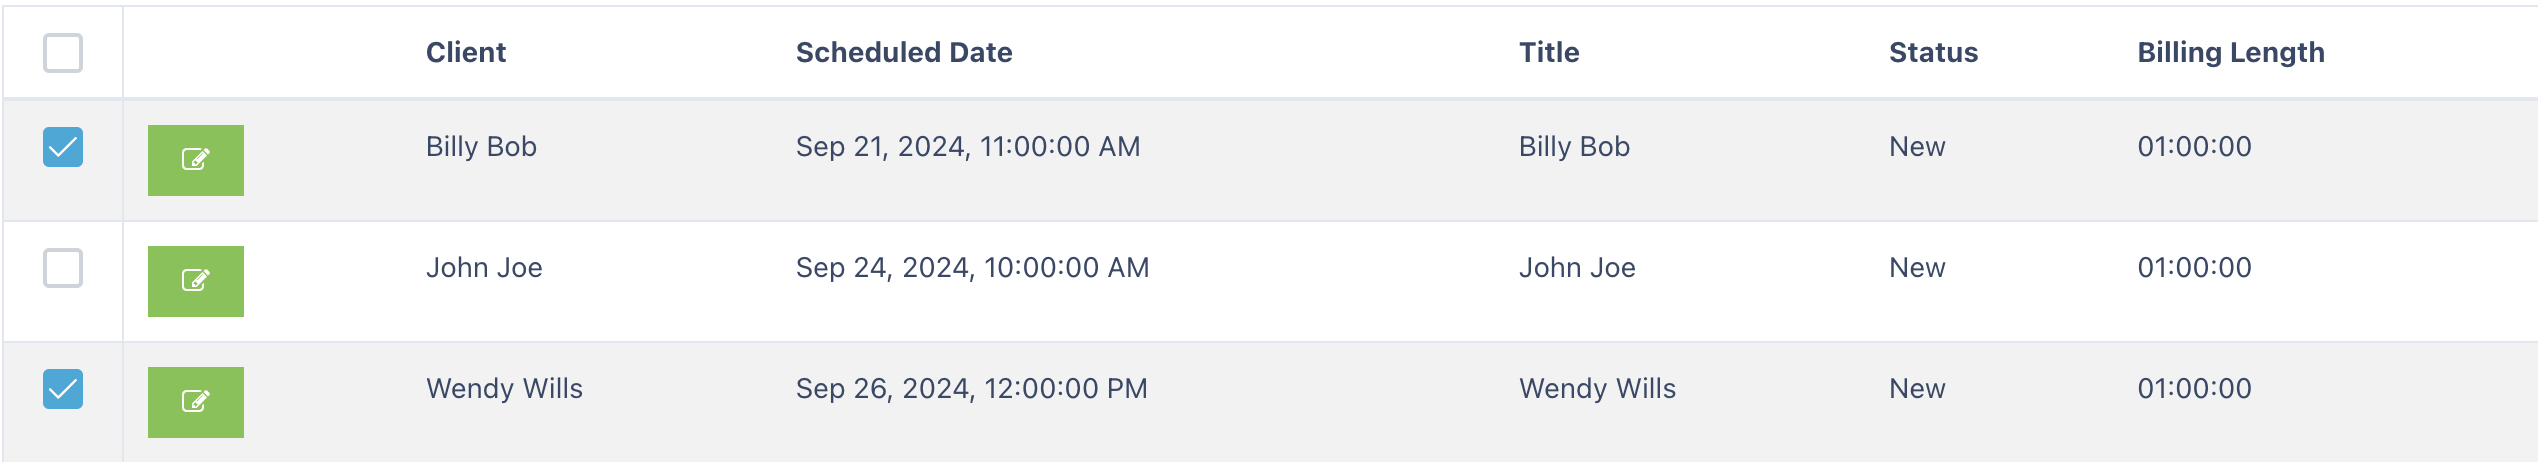This screenshot has height=476, width=2548.
Task: Check the John Joe row checkbox
Action: (x=63, y=268)
